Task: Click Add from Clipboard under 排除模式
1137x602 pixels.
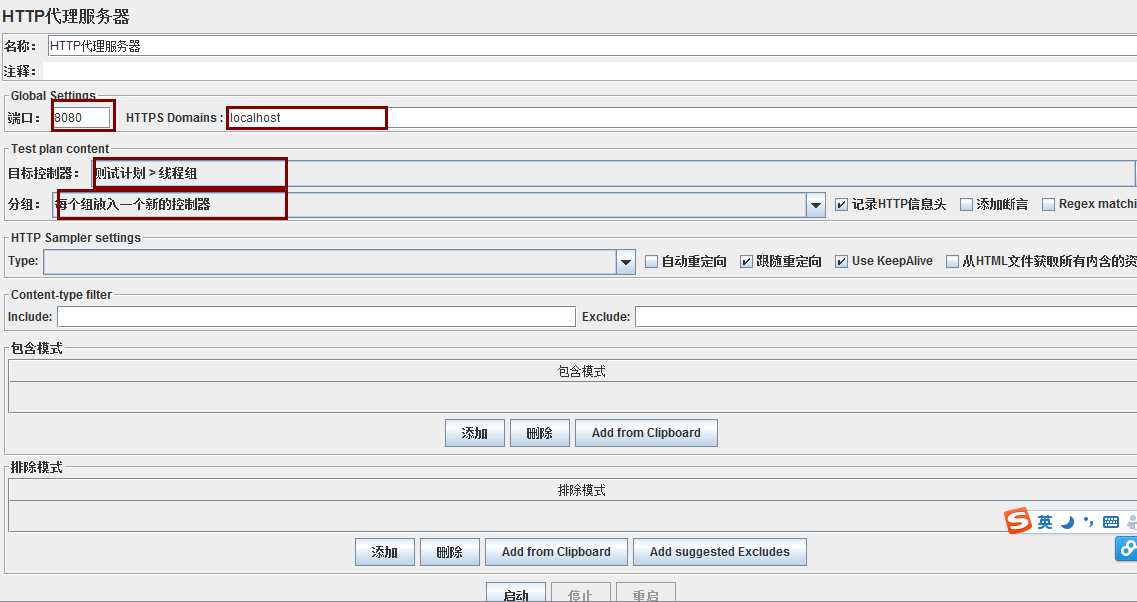Action: [556, 552]
